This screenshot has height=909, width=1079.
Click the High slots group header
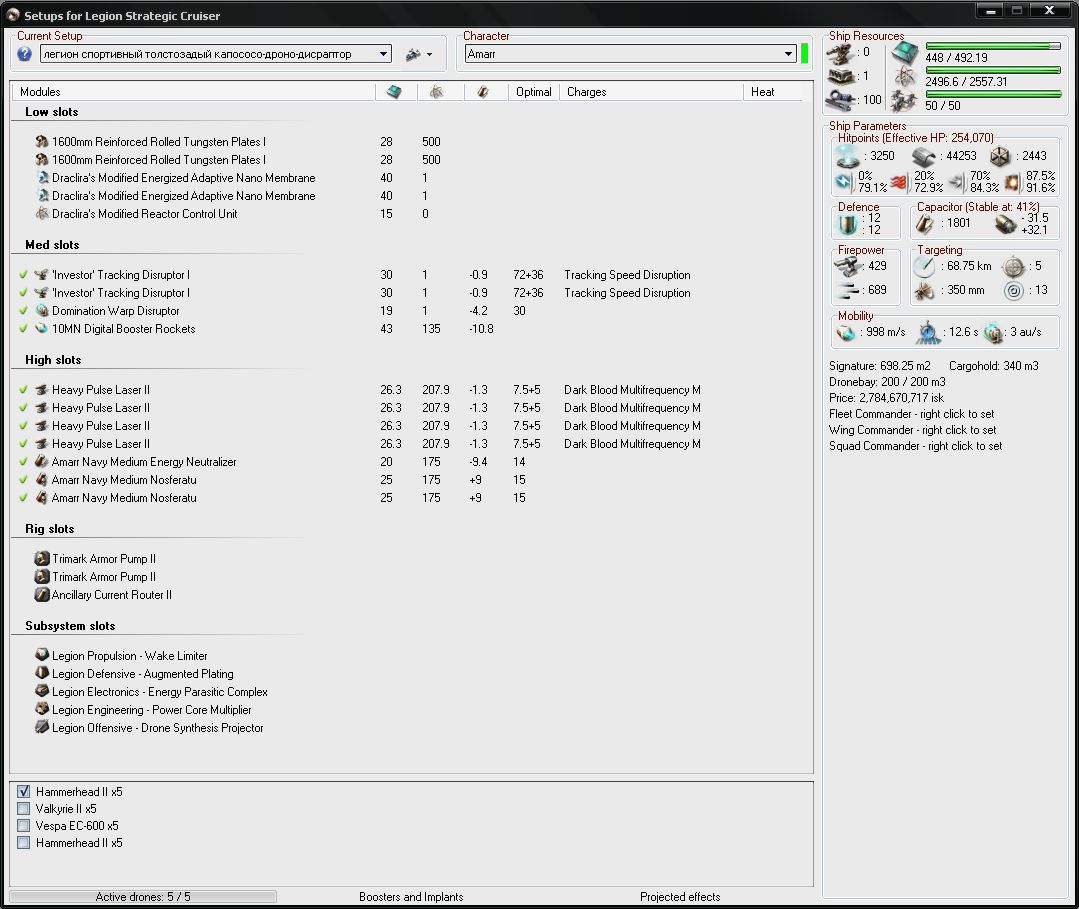tap(53, 359)
